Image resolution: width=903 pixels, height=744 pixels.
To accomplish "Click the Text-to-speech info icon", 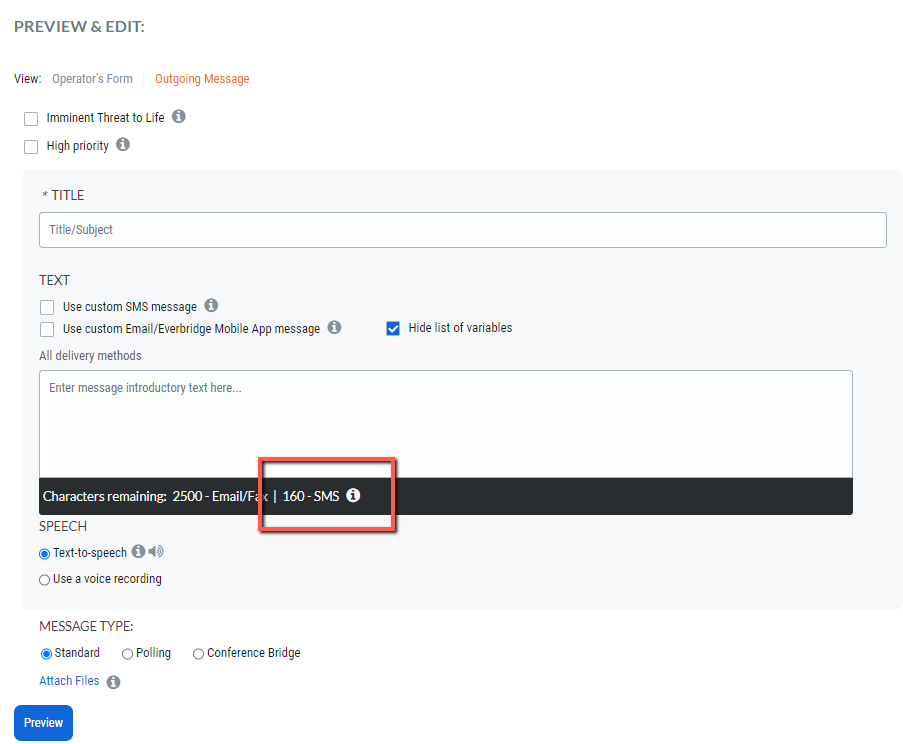I will (139, 551).
